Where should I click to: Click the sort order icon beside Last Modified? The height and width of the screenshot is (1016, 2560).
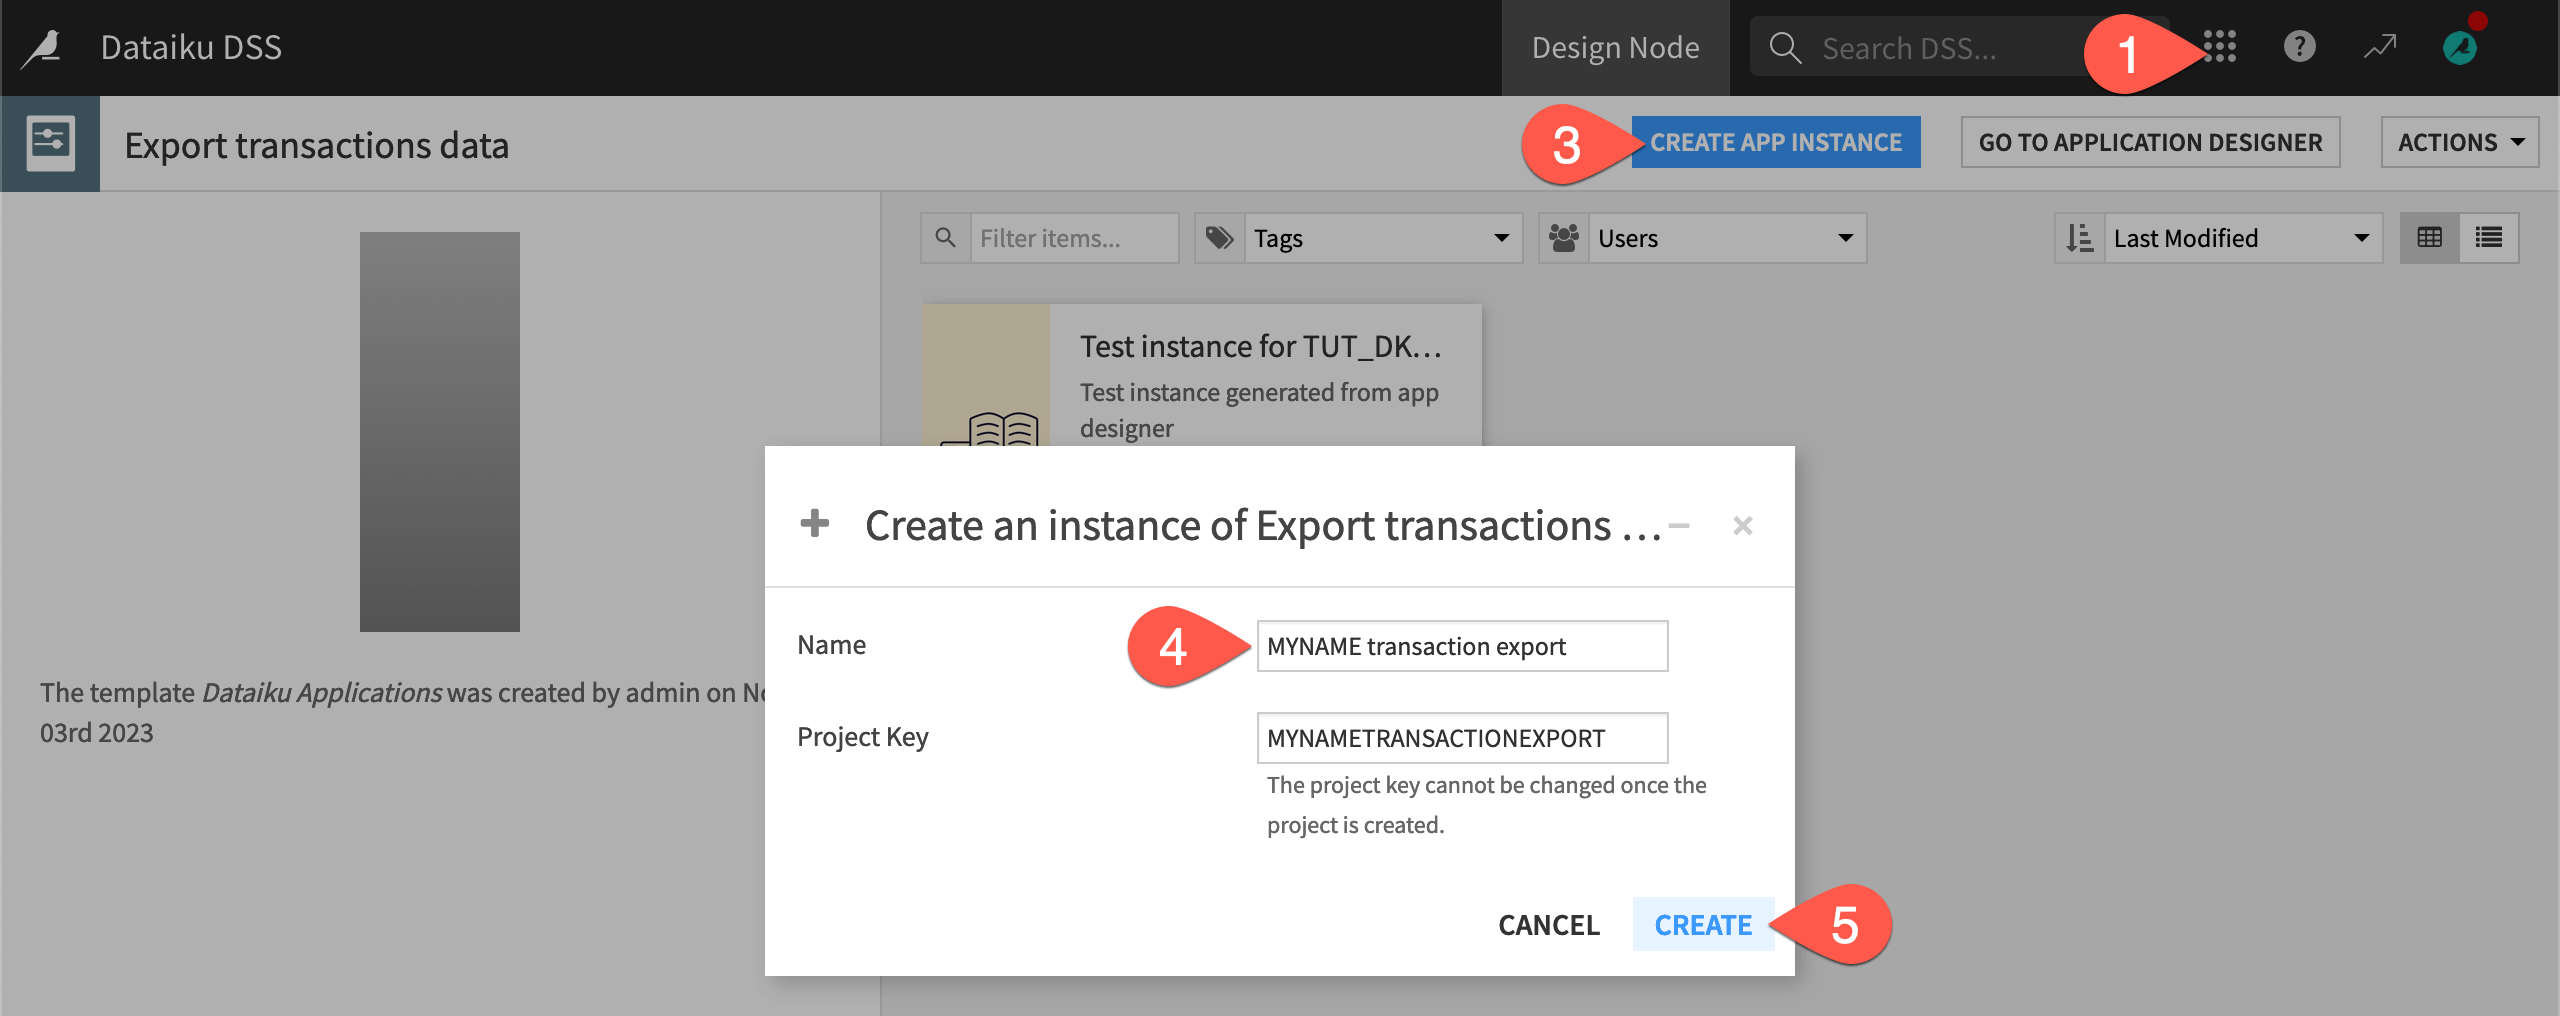[2080, 237]
